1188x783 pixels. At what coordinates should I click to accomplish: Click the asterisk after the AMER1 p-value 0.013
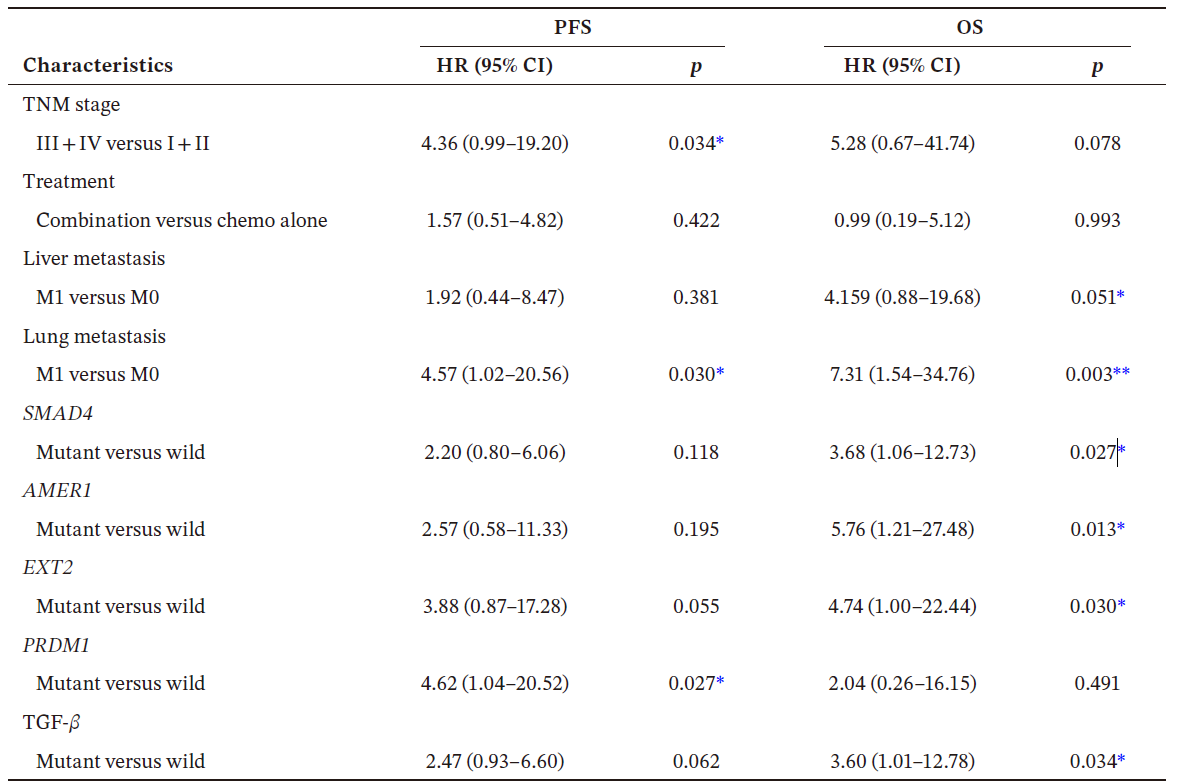point(1122,528)
